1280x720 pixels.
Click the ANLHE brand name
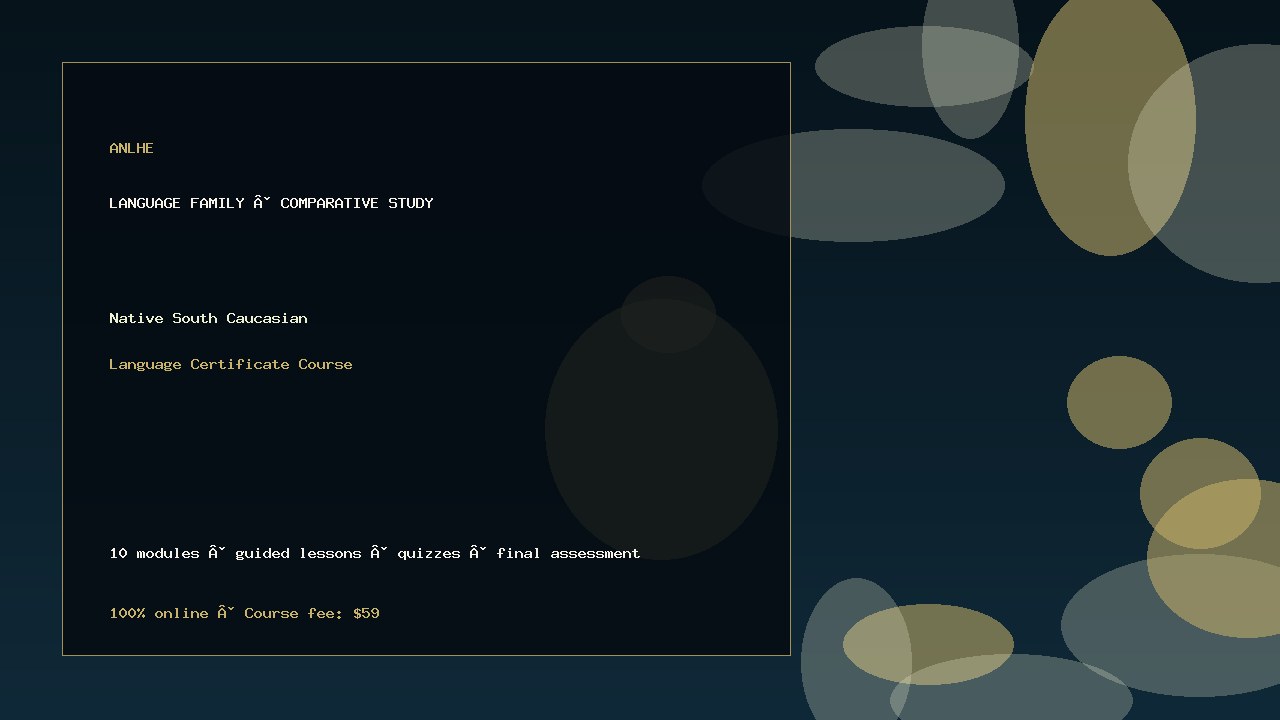coord(131,148)
